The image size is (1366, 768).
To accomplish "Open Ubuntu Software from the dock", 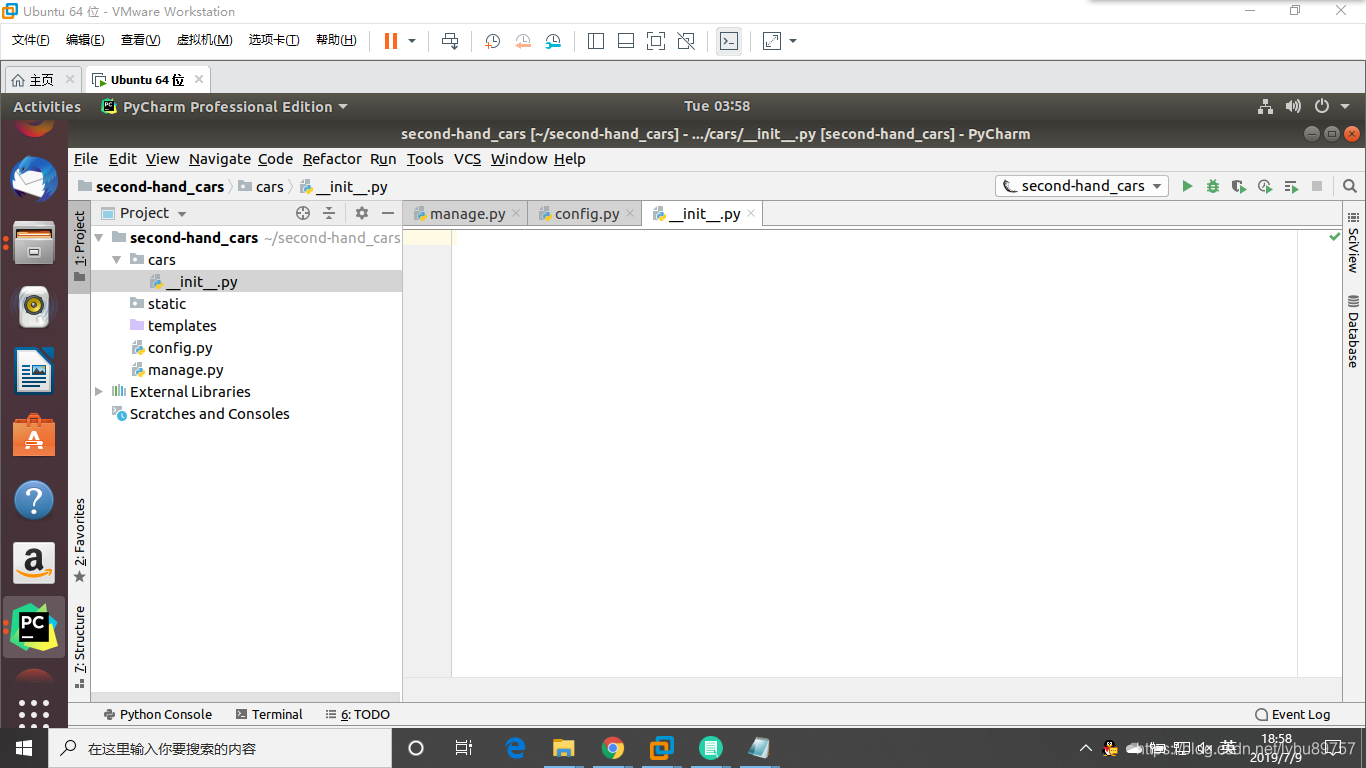I will (34, 436).
